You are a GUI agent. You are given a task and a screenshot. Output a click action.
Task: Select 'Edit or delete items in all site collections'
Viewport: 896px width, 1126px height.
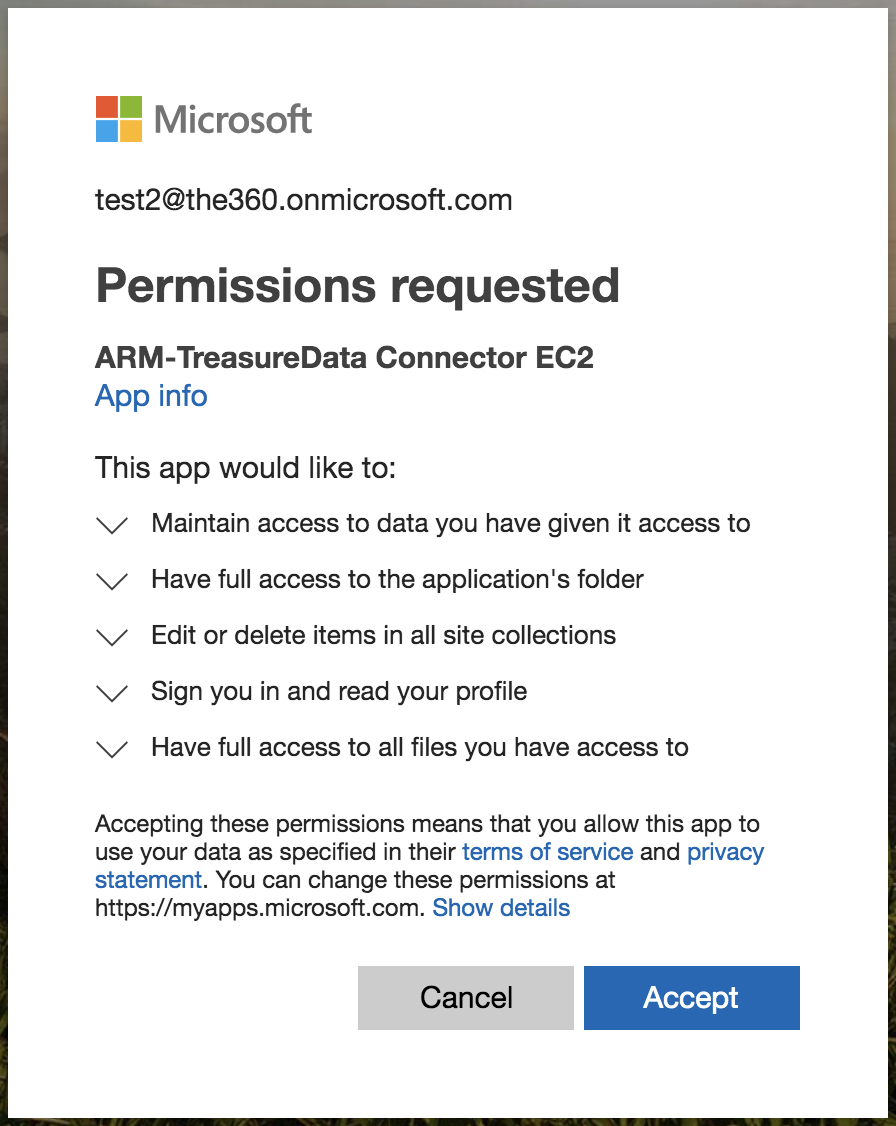coord(383,635)
